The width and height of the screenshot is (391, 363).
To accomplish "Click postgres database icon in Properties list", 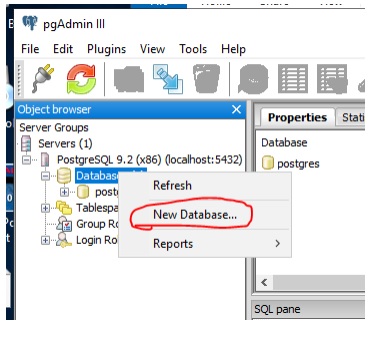I will 268,164.
